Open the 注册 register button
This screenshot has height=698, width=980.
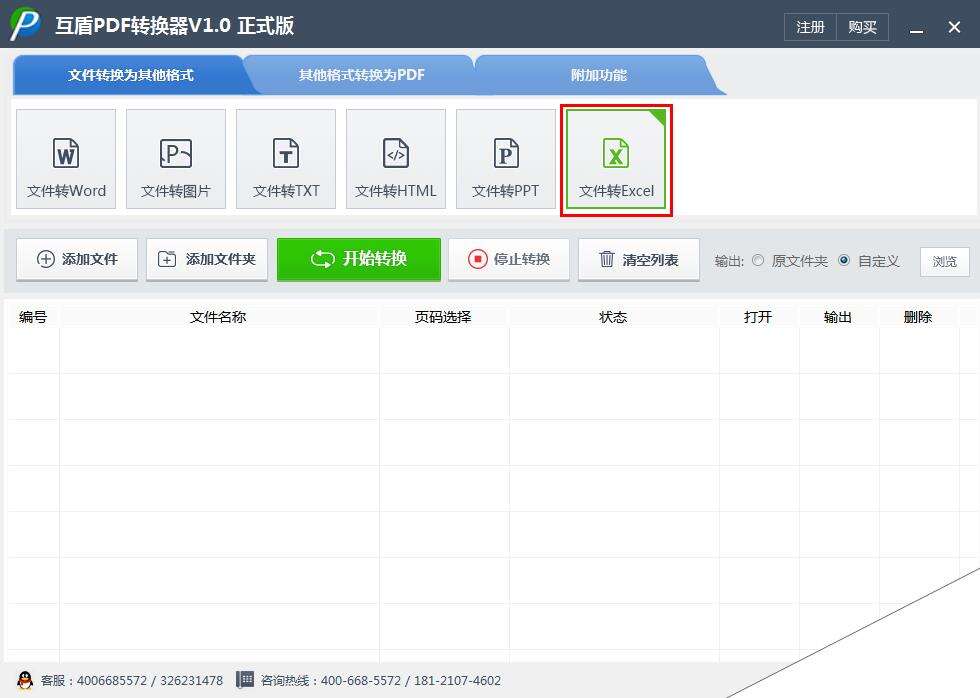coord(810,27)
